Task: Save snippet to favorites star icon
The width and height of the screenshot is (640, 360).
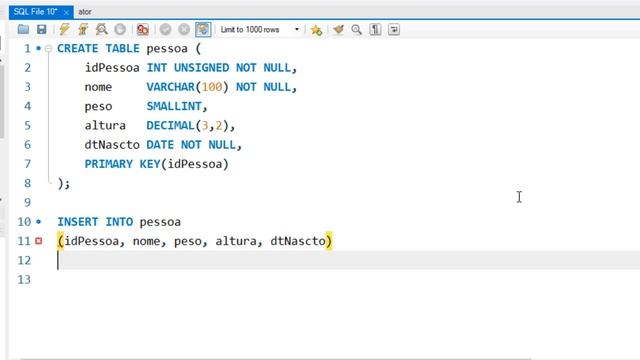Action: tap(316, 30)
